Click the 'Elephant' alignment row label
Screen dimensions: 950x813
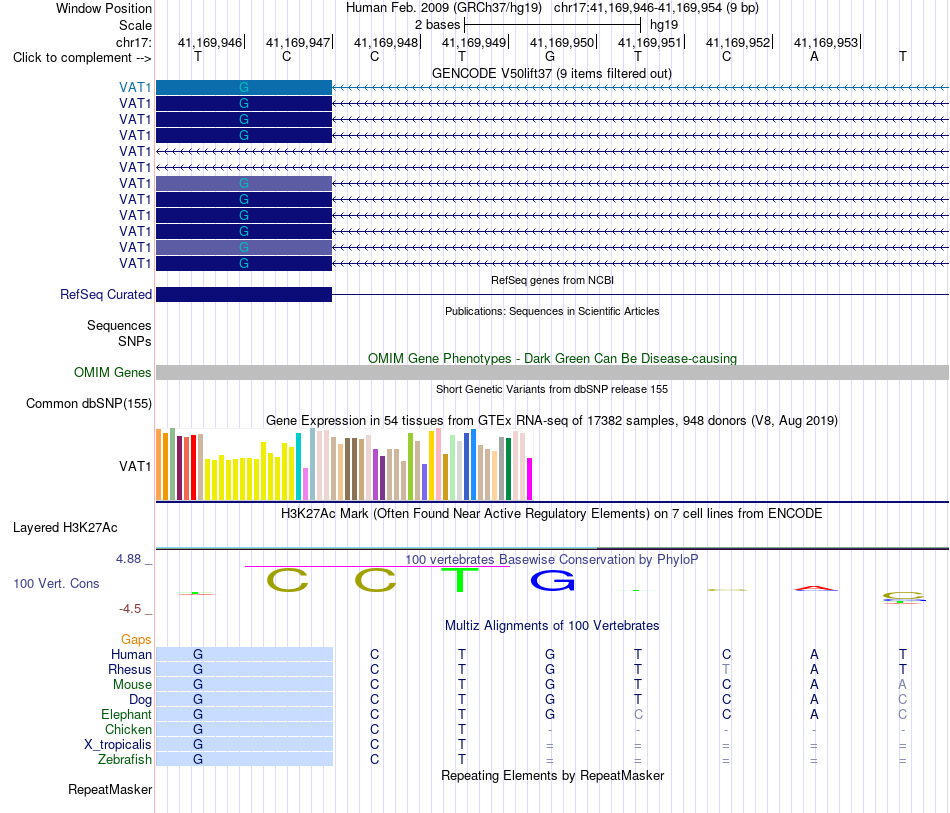tap(126, 714)
